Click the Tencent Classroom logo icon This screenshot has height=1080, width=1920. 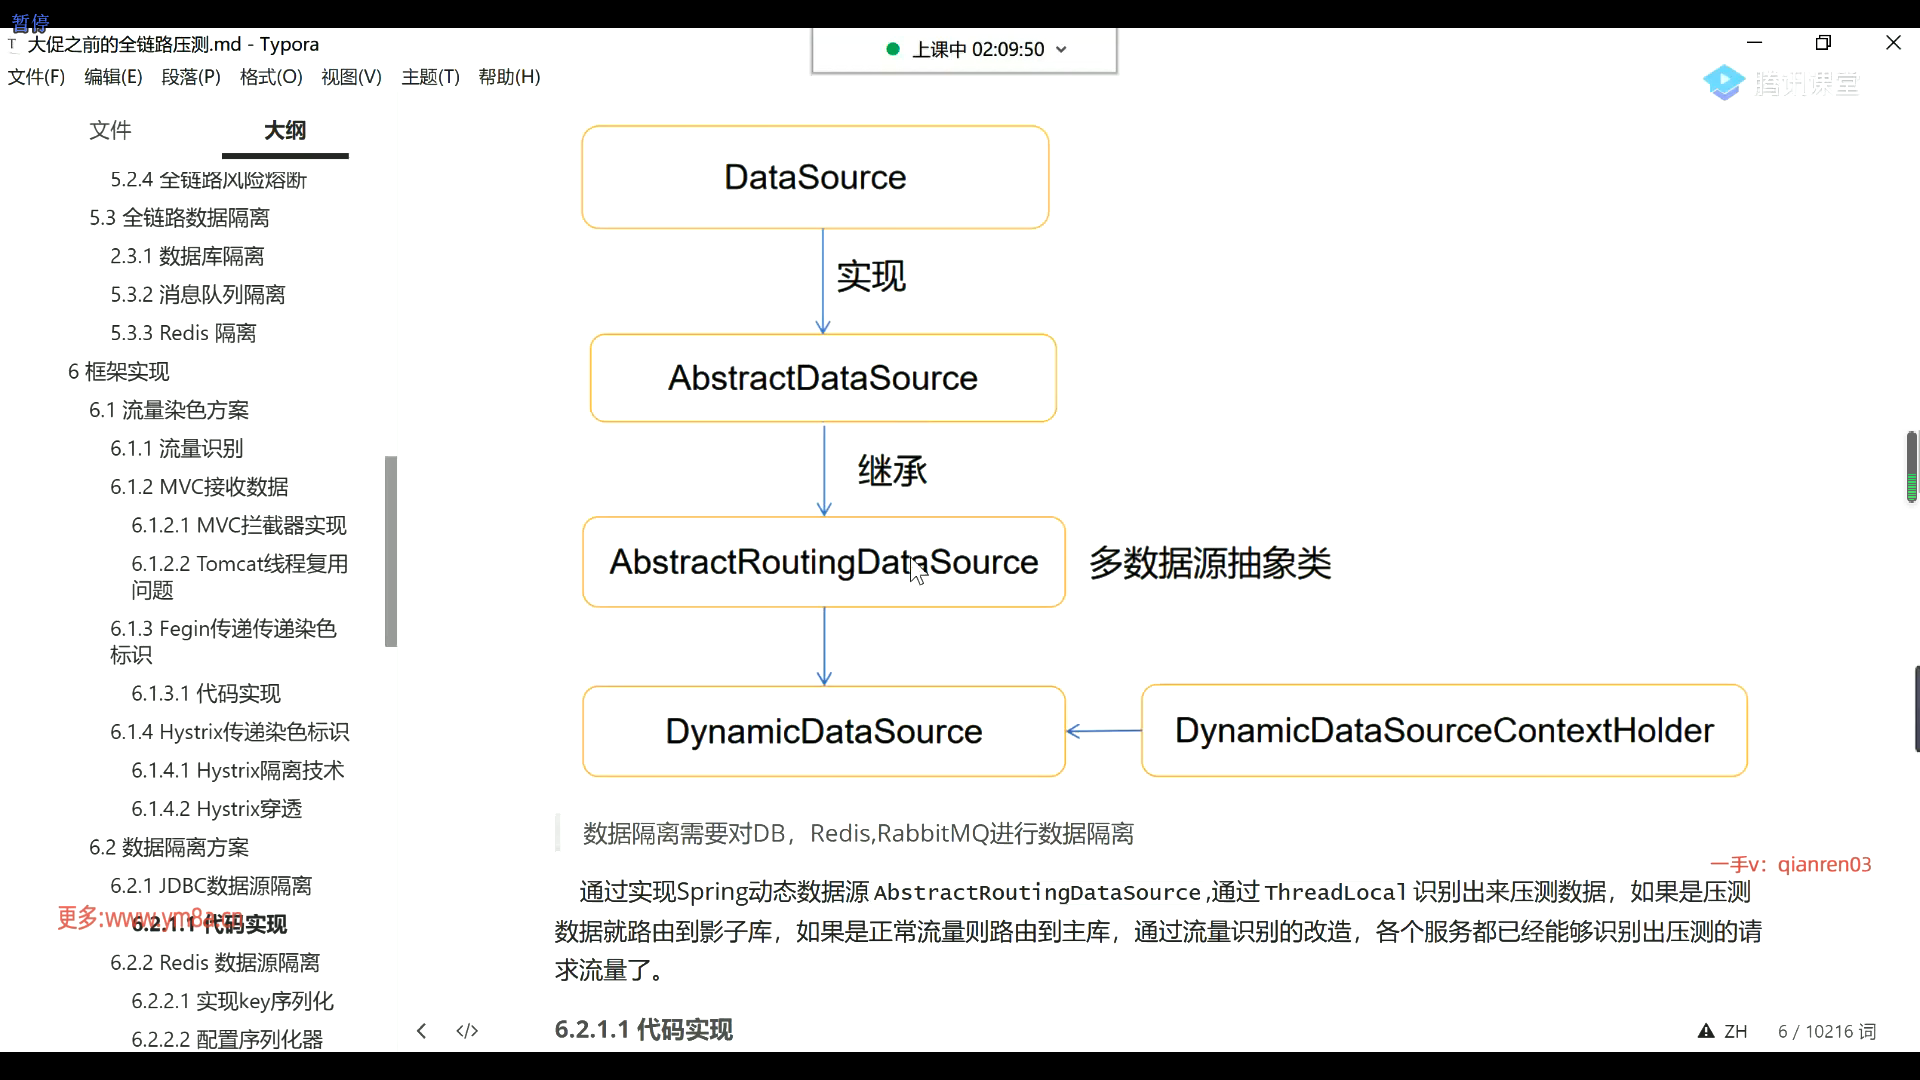(1724, 83)
